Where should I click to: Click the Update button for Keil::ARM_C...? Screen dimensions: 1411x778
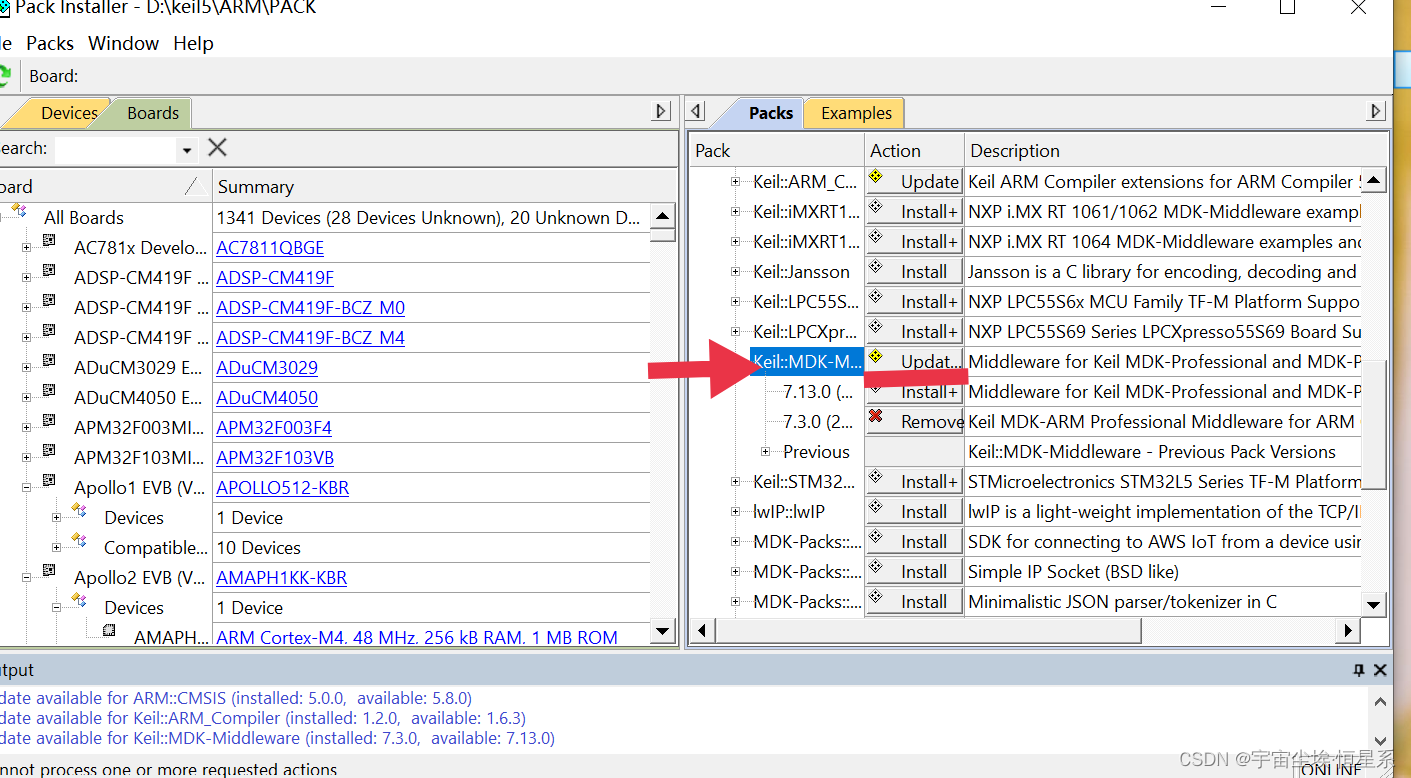[914, 181]
